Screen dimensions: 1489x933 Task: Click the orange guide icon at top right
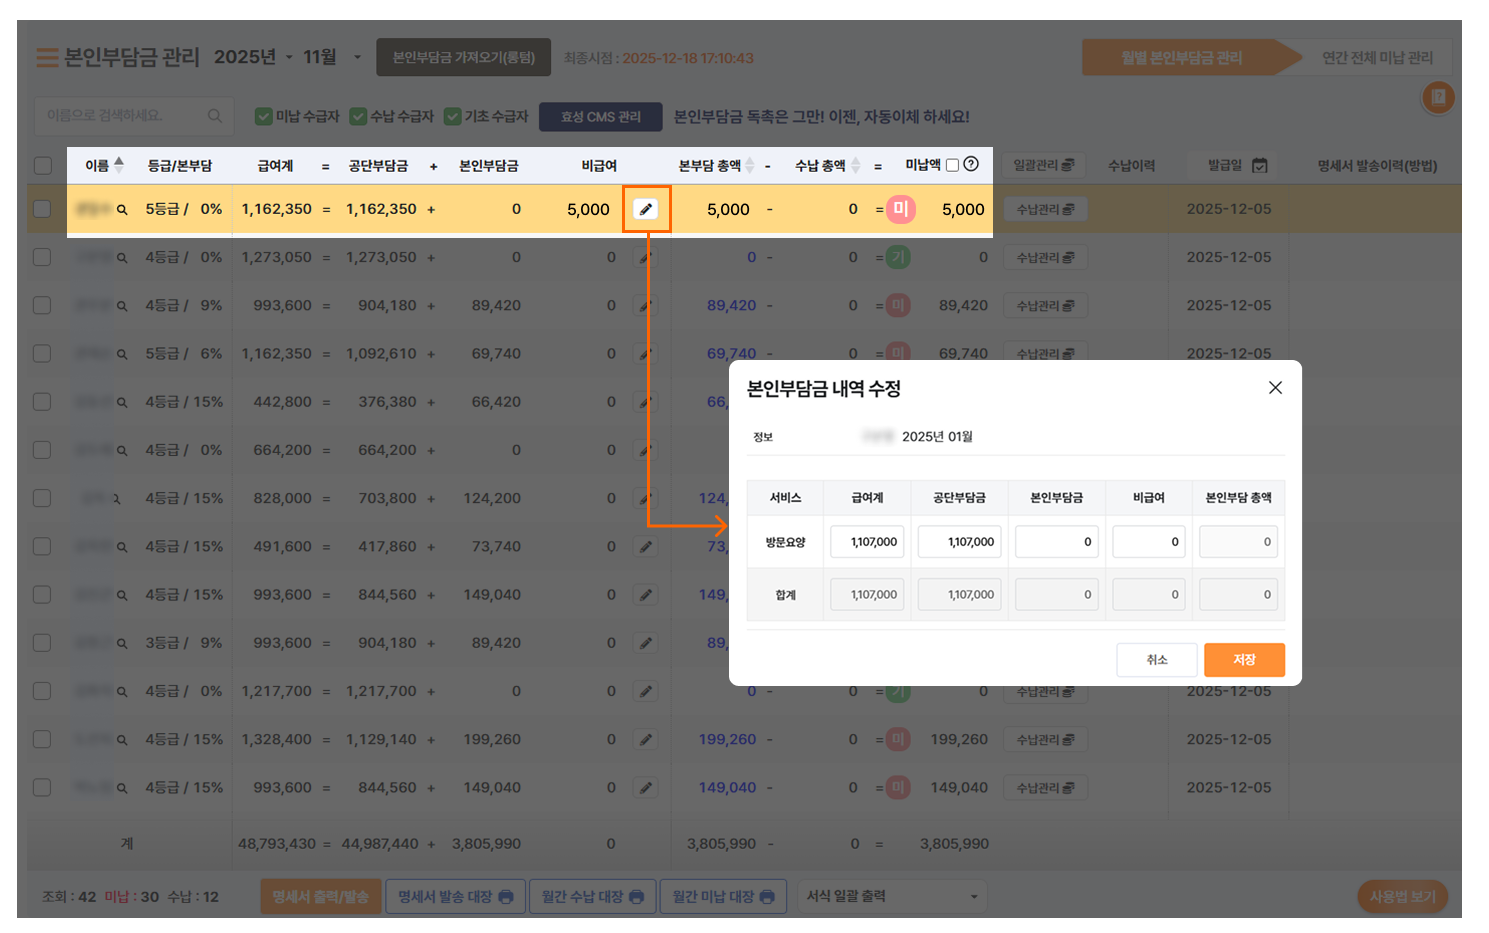point(1438,98)
